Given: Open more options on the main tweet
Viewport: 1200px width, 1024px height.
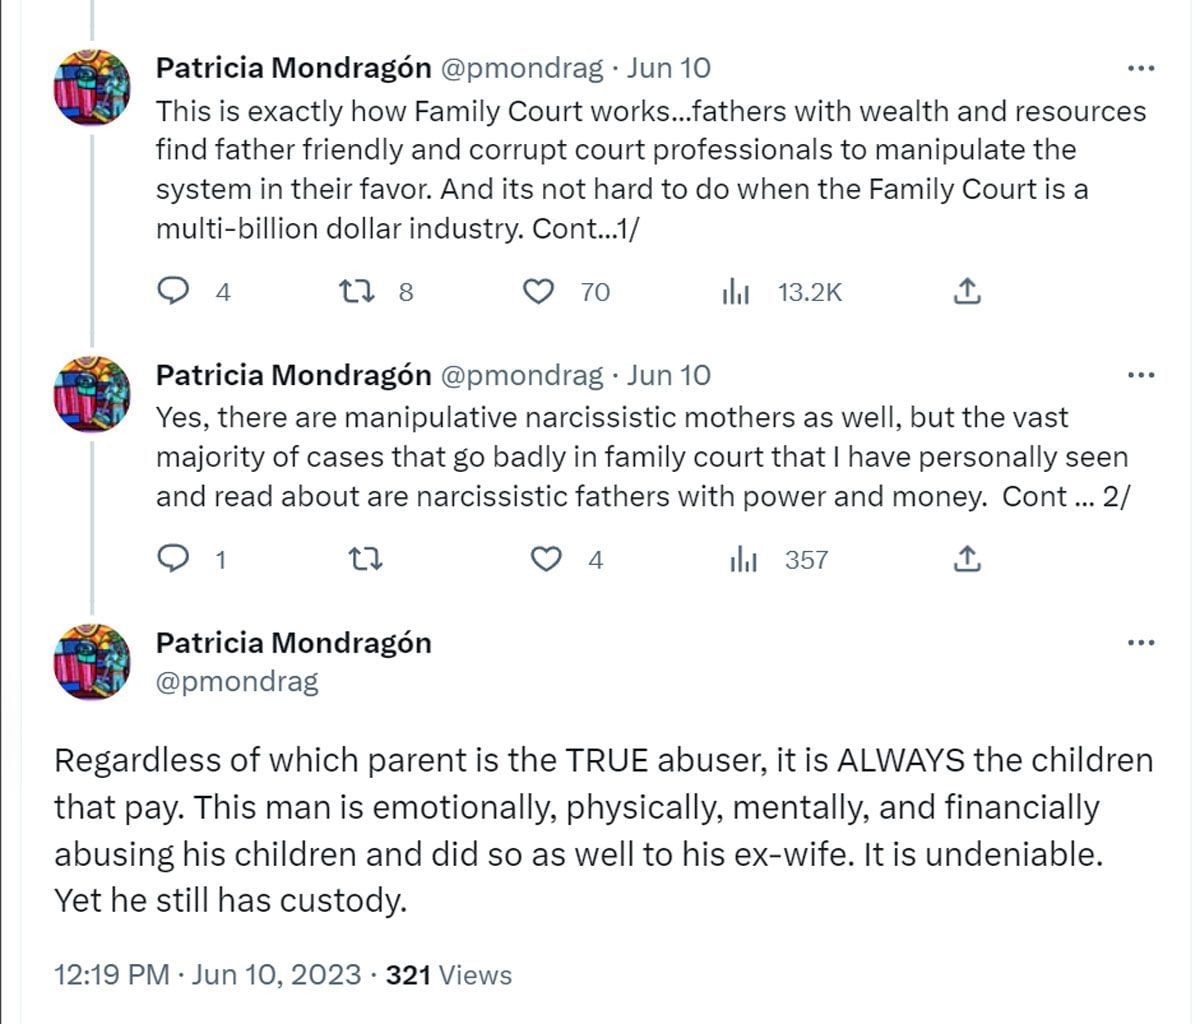Looking at the screenshot, I should (x=1141, y=643).
